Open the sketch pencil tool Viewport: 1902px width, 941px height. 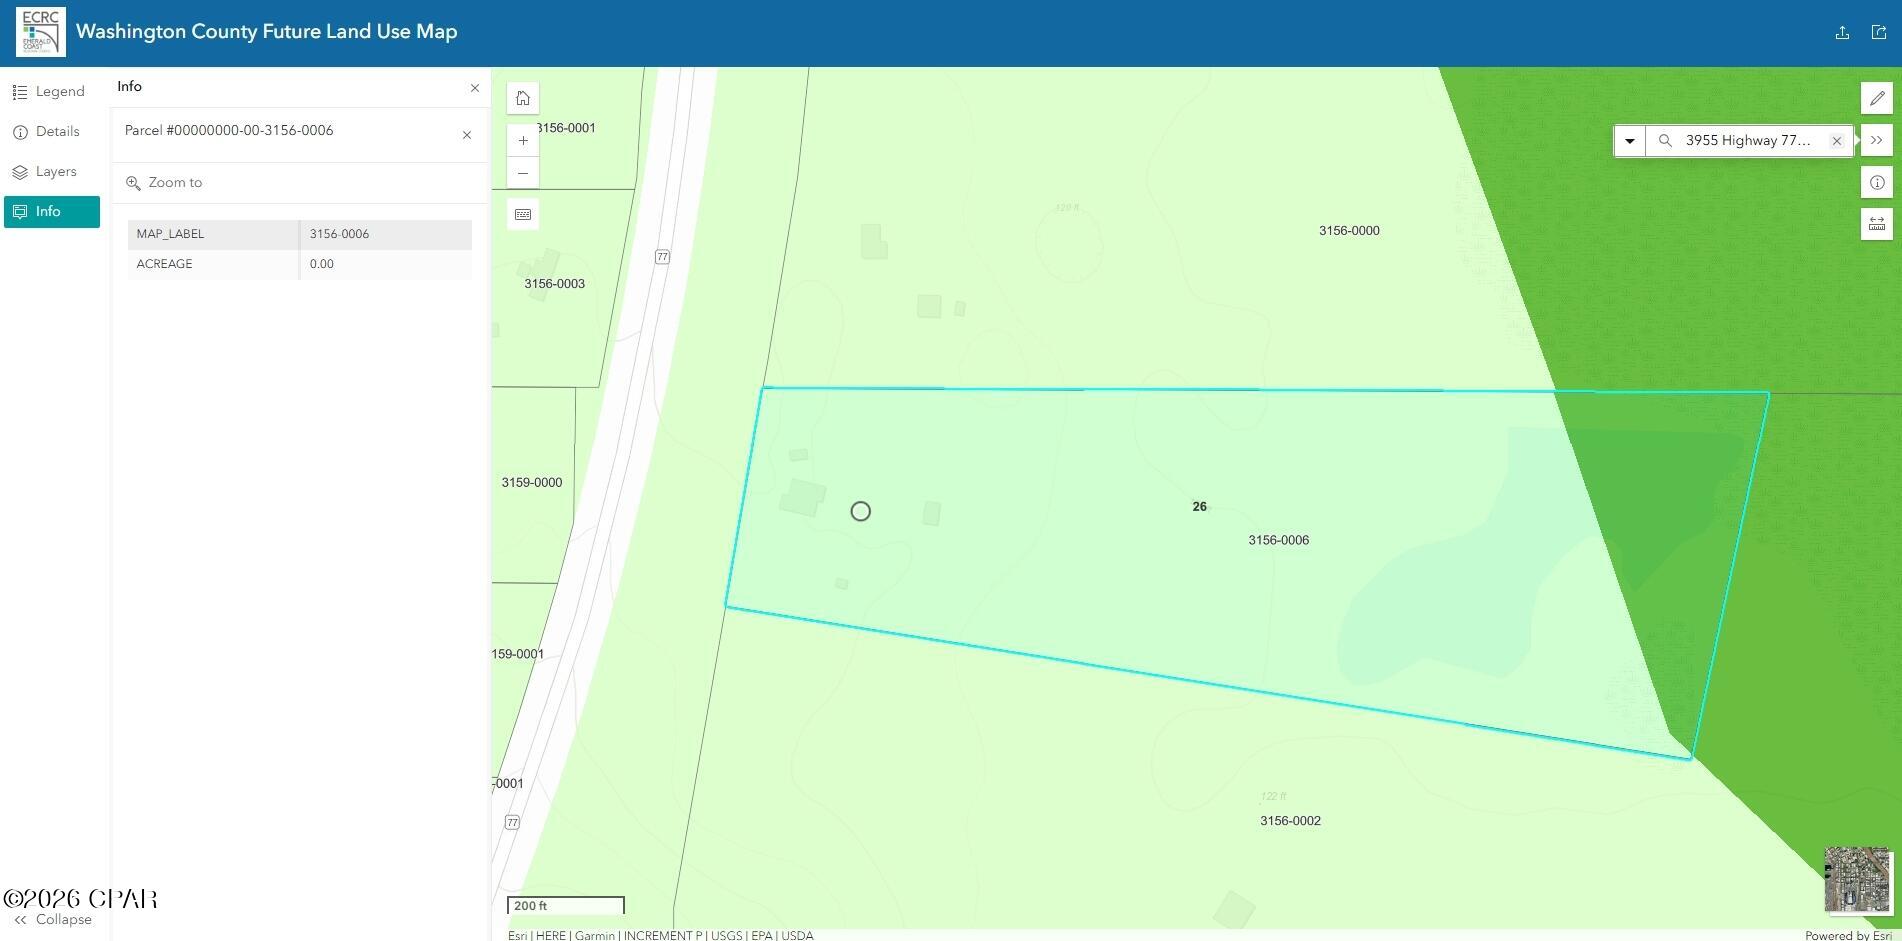point(1877,98)
